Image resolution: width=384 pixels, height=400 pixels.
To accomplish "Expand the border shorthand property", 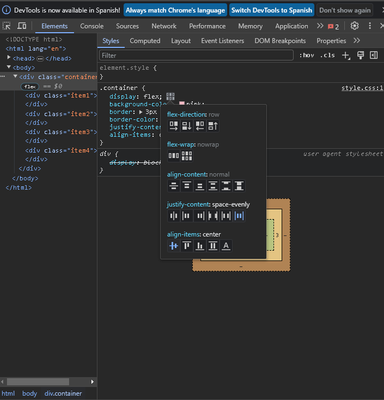I will (141, 112).
